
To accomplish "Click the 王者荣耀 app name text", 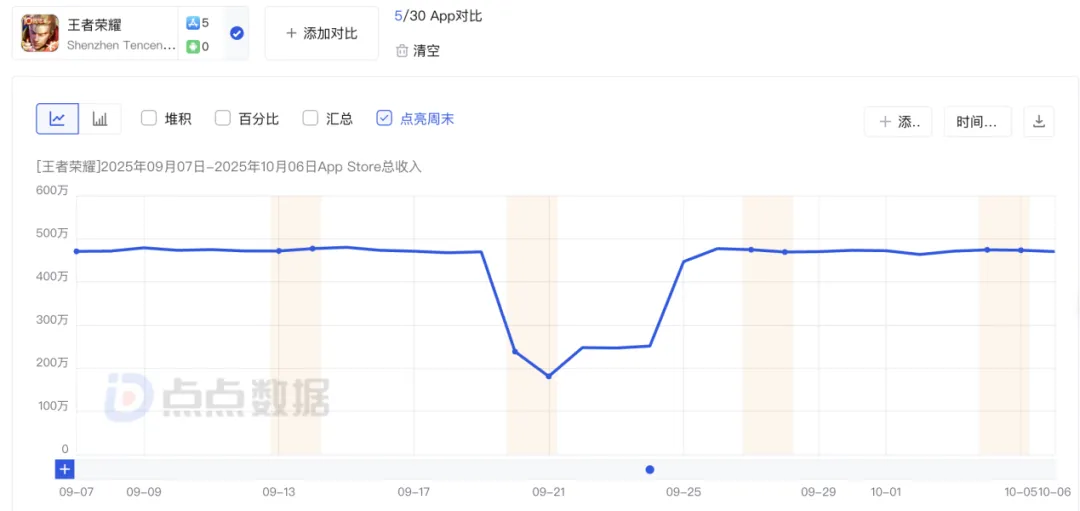I will 94,25.
